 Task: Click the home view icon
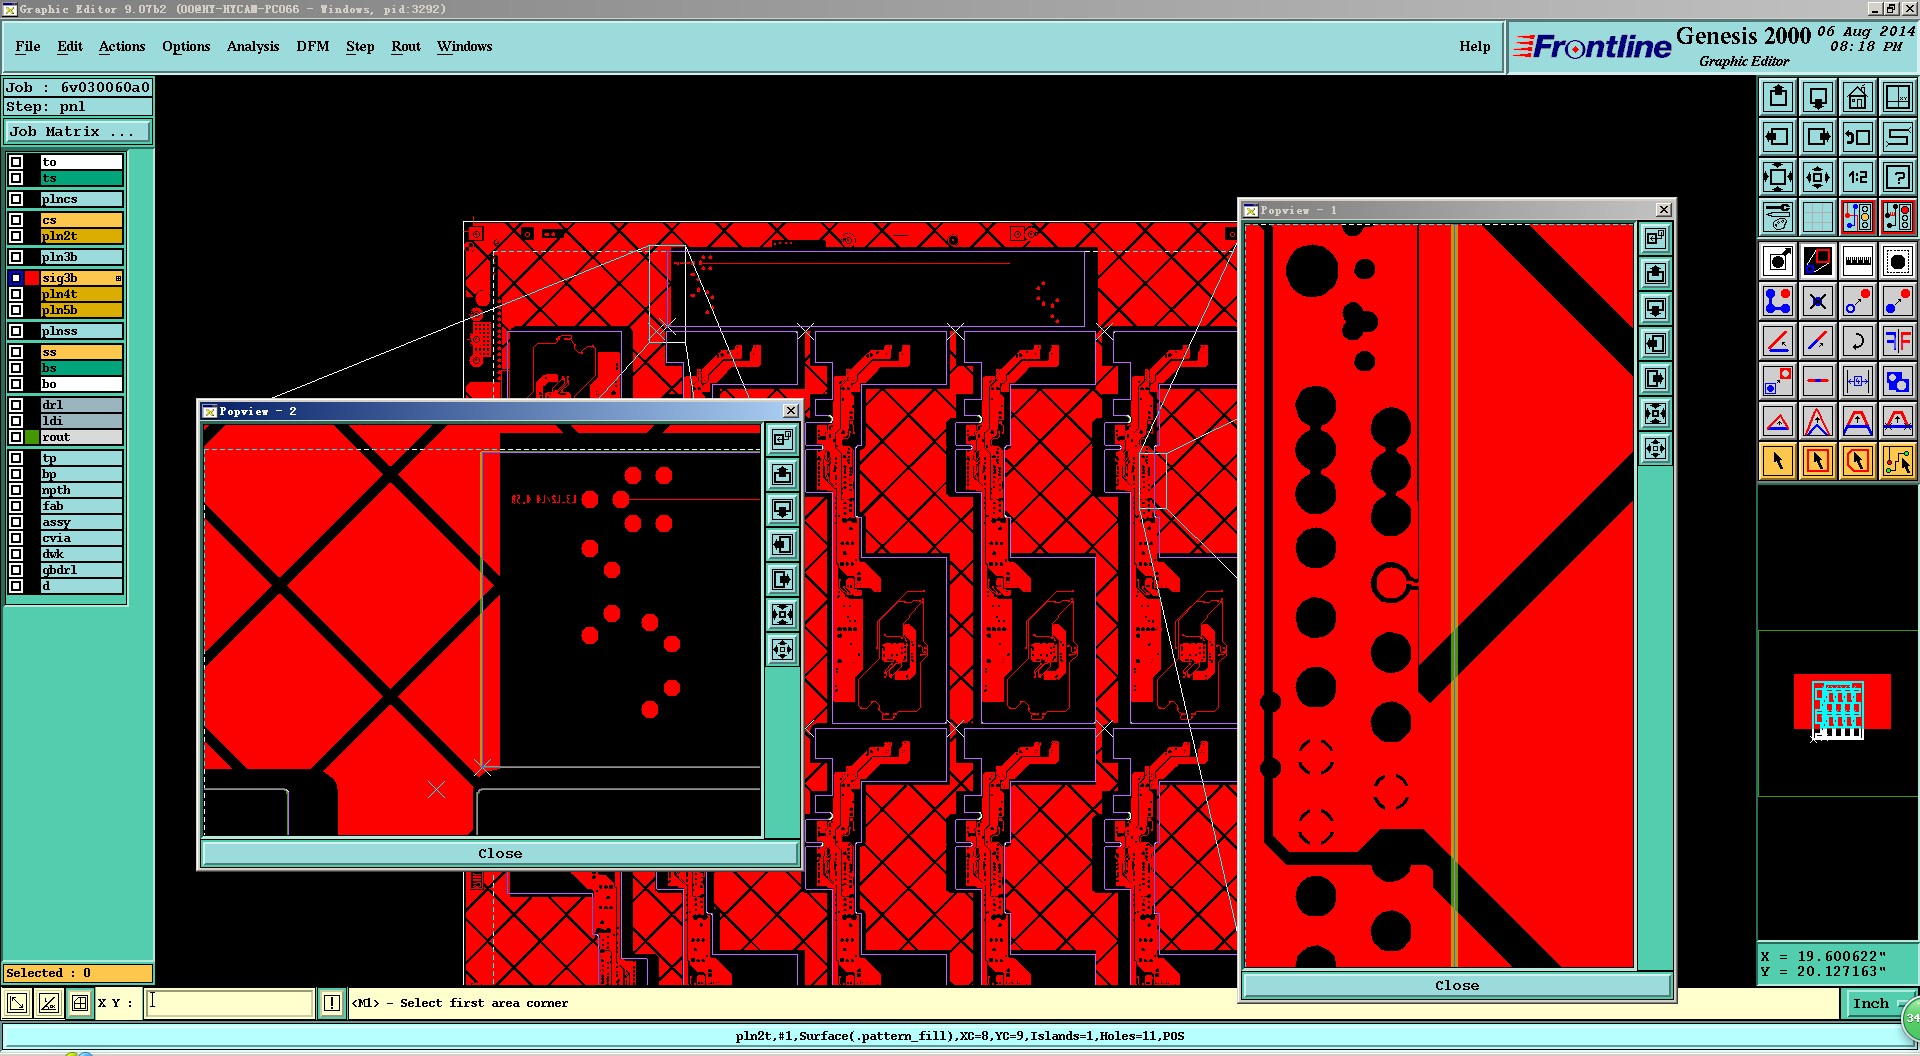point(1858,97)
